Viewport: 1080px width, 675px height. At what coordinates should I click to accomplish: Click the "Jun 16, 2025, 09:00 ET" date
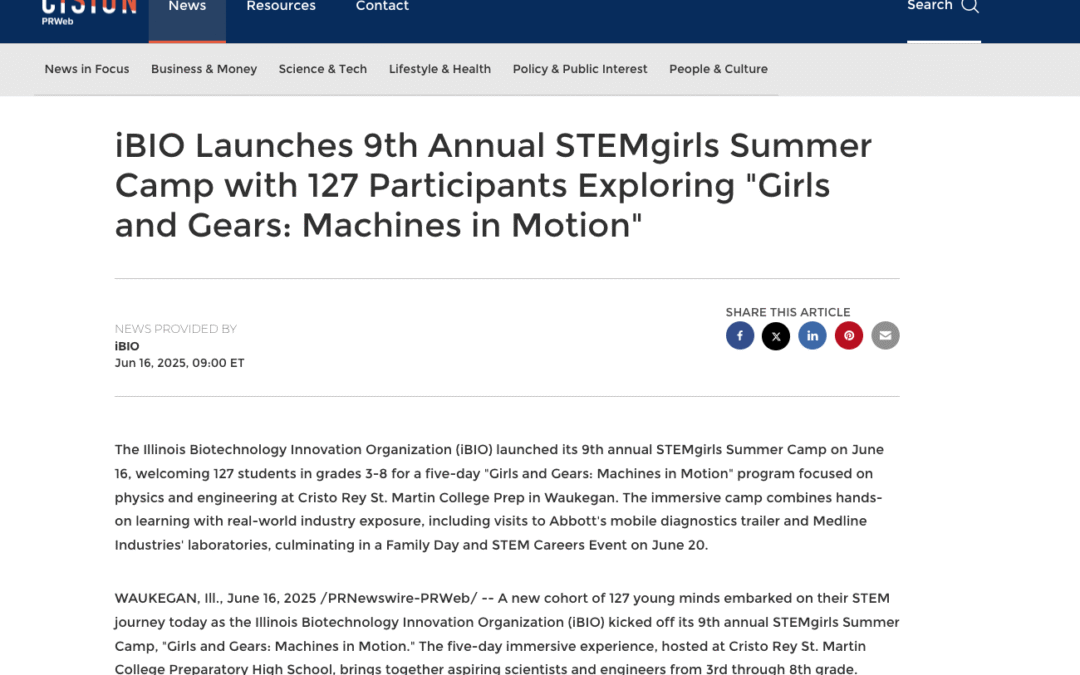pyautogui.click(x=179, y=363)
